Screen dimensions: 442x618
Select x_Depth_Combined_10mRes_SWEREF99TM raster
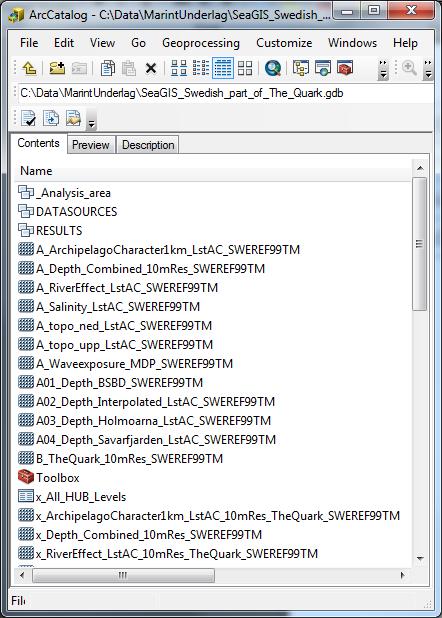[x=140, y=534]
